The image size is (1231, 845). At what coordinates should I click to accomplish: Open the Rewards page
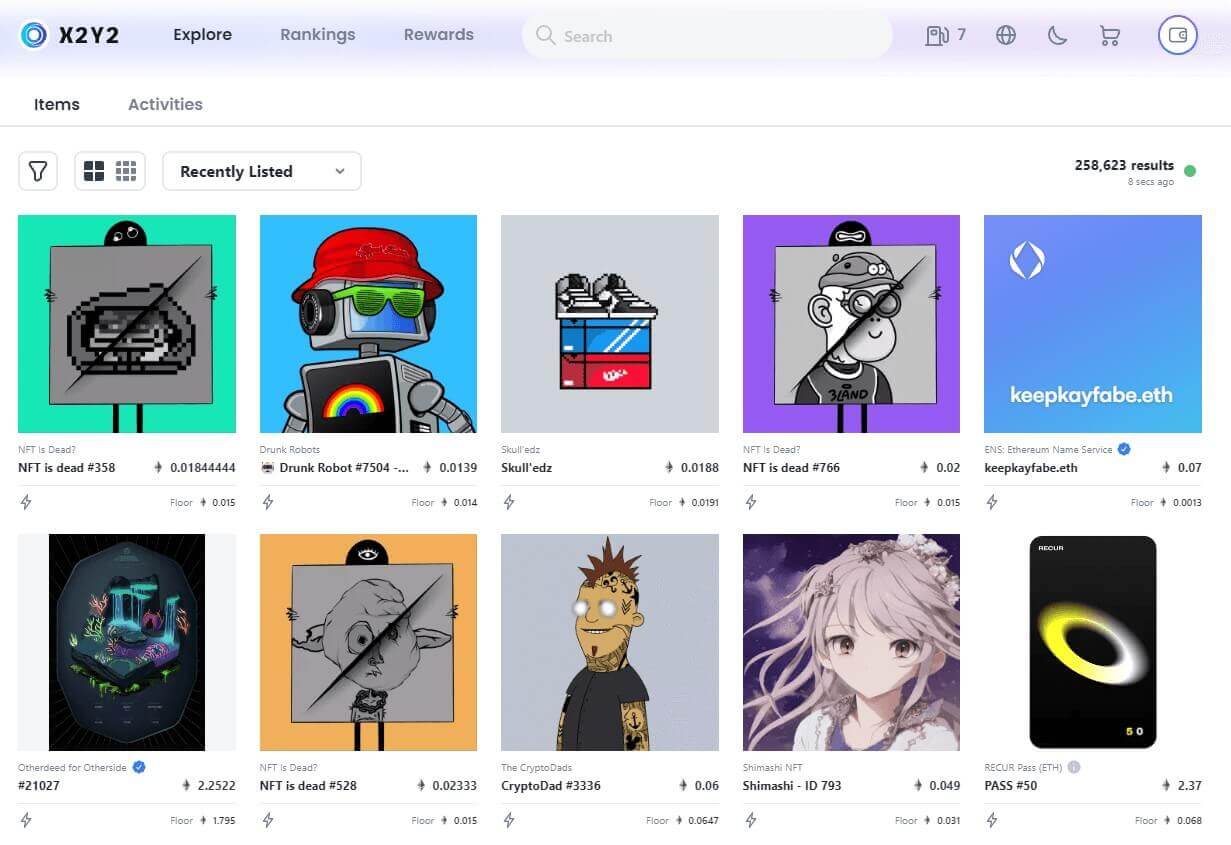coord(438,34)
